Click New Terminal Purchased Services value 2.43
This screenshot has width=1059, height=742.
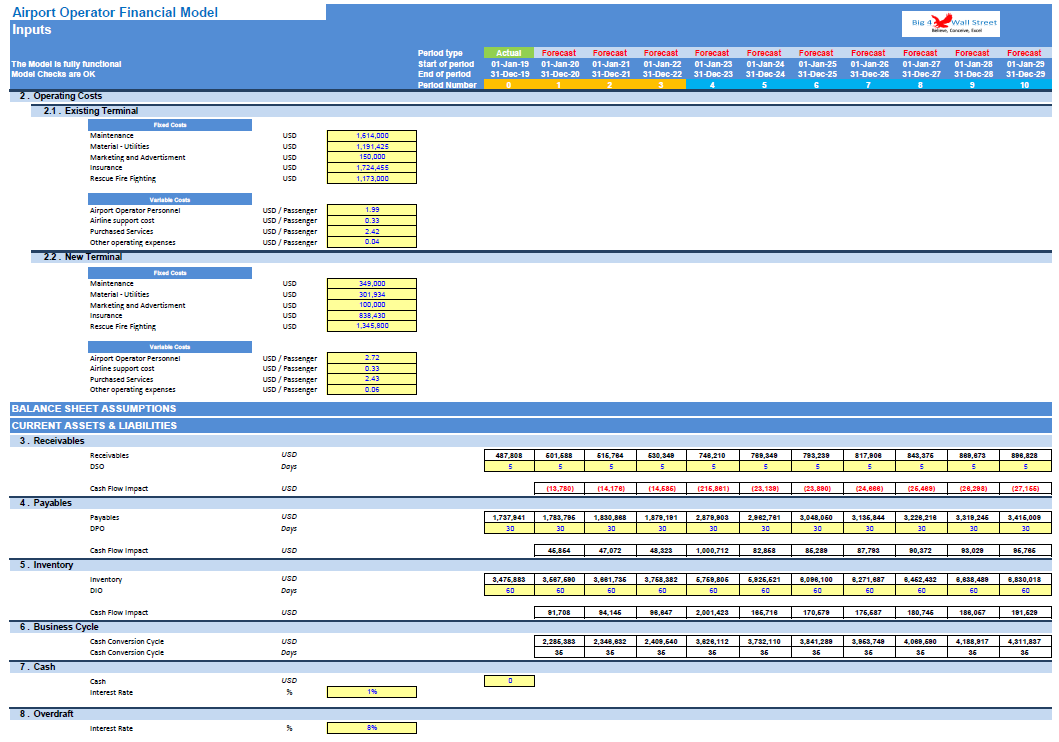coord(371,379)
